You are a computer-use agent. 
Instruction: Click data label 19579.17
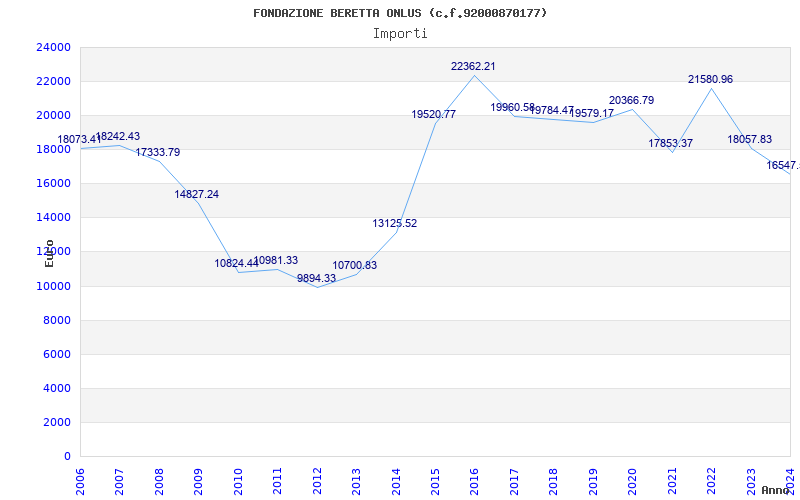[x=592, y=113]
